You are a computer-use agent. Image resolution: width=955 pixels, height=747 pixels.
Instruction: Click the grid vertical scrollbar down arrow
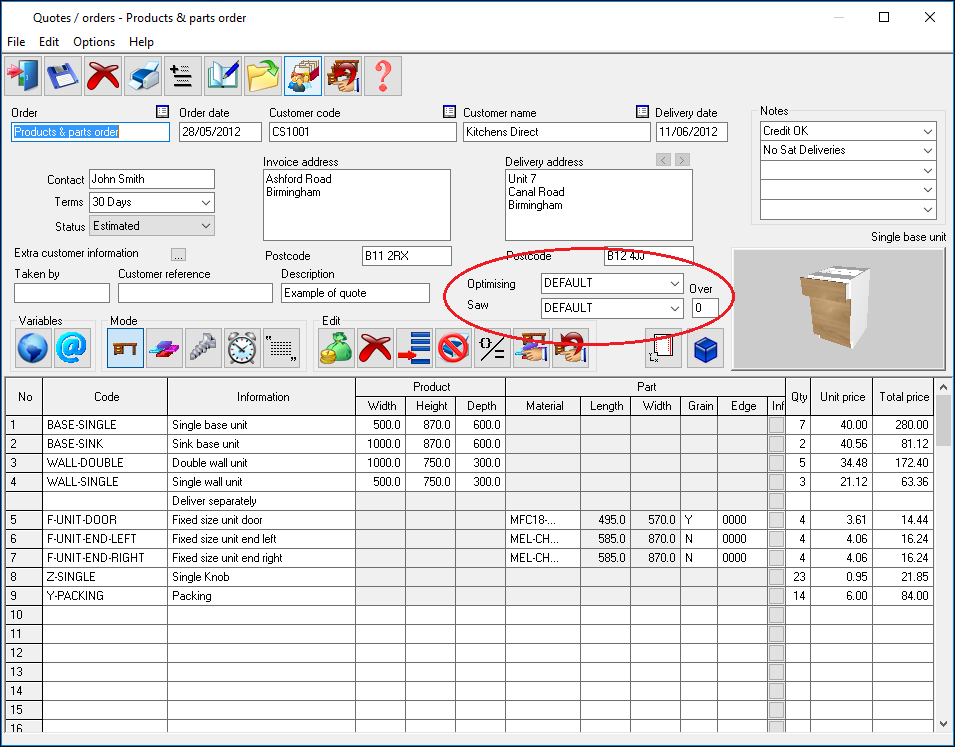click(x=943, y=724)
